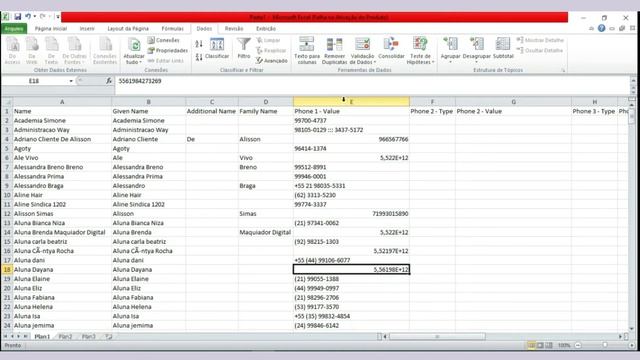Click the insert new worksheet tab icon

109,337
